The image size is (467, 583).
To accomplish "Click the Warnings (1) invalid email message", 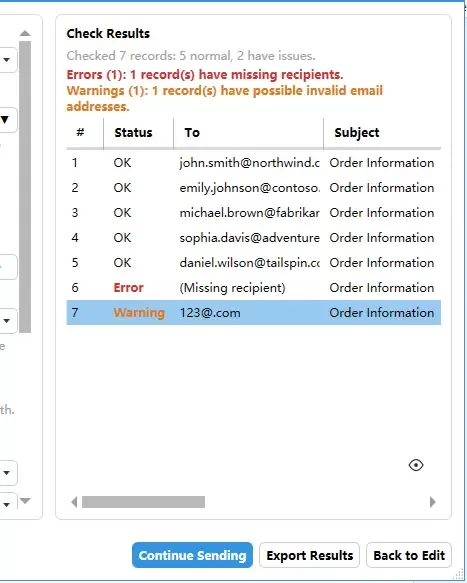I will tap(225, 99).
